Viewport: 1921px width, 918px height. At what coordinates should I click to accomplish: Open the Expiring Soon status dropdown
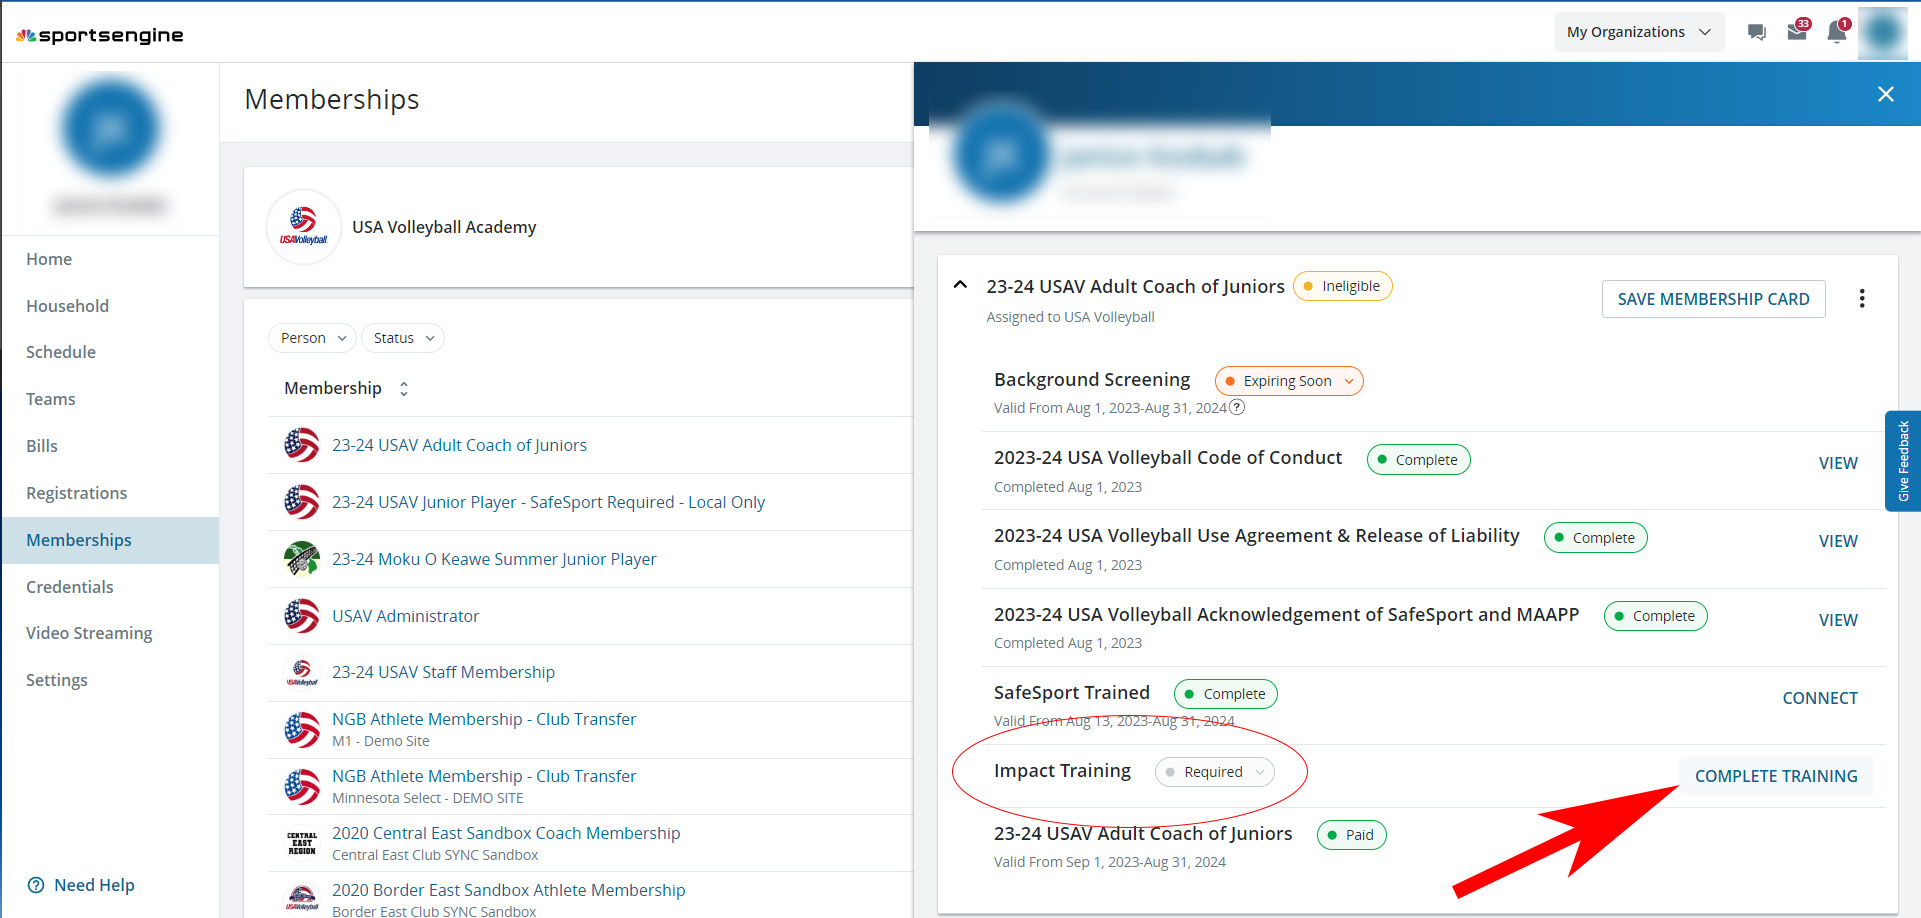1289,381
